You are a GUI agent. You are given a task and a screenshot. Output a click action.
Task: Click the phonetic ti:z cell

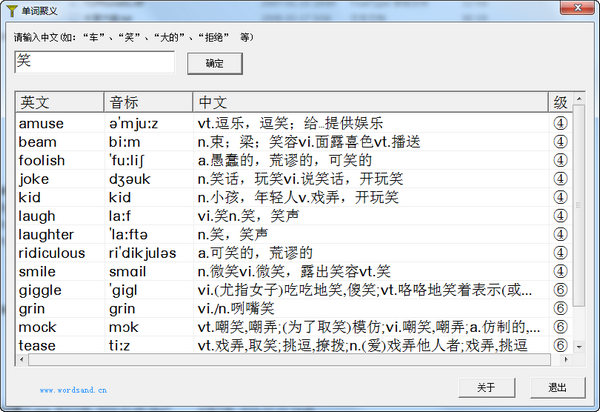[x=119, y=345]
